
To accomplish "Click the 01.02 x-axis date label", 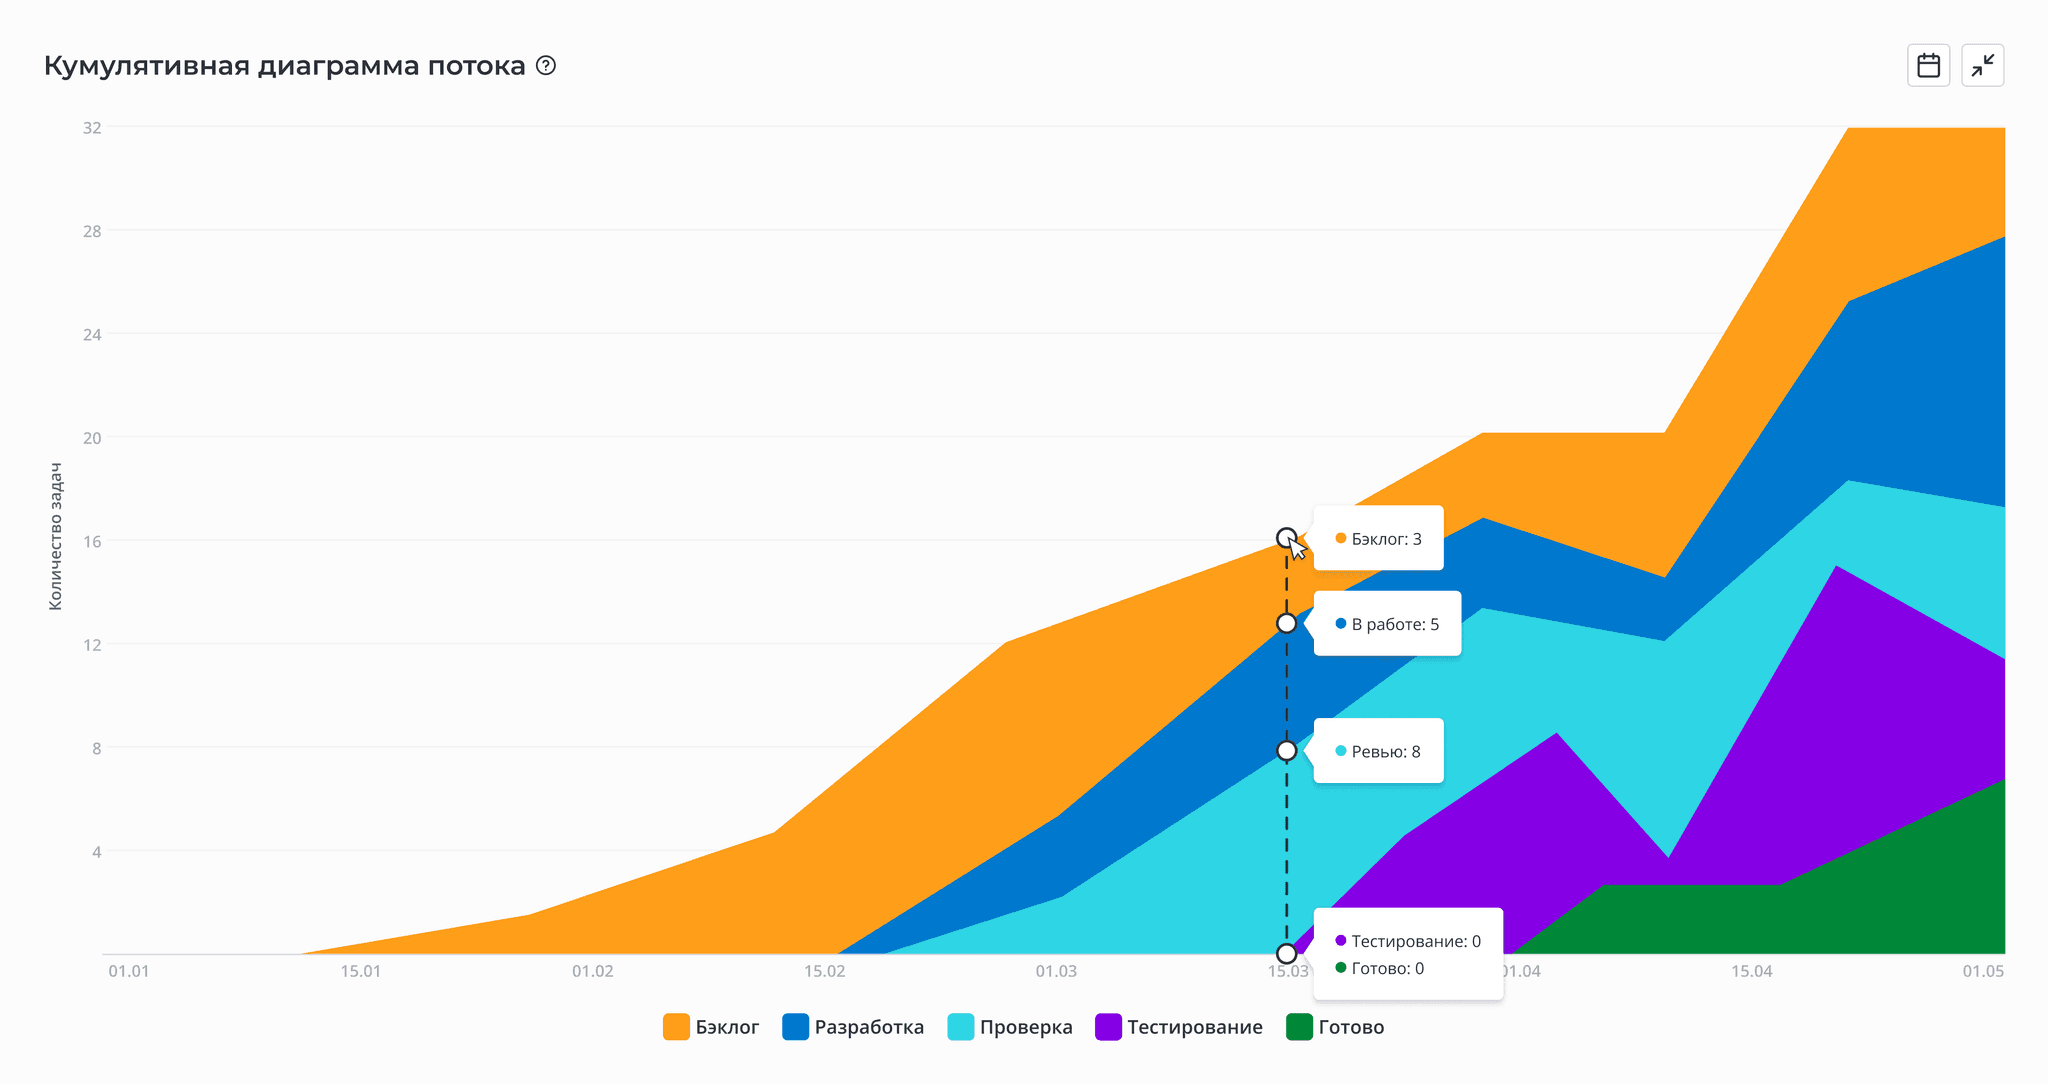I will click(592, 971).
